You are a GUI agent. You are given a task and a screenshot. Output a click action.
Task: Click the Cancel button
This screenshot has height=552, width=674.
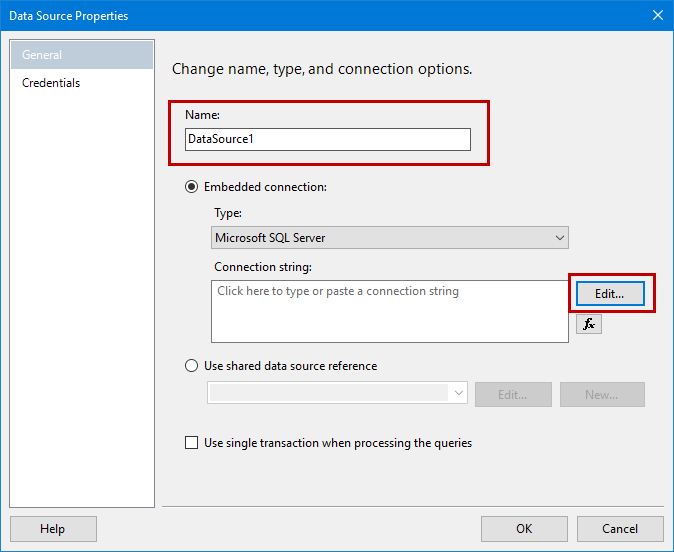pyautogui.click(x=620, y=529)
